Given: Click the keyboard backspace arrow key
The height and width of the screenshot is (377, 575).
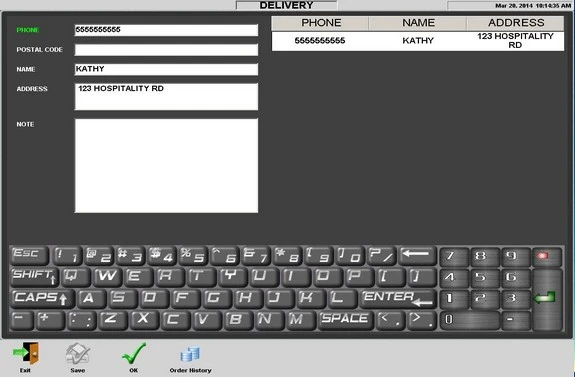Looking at the screenshot, I should point(417,255).
